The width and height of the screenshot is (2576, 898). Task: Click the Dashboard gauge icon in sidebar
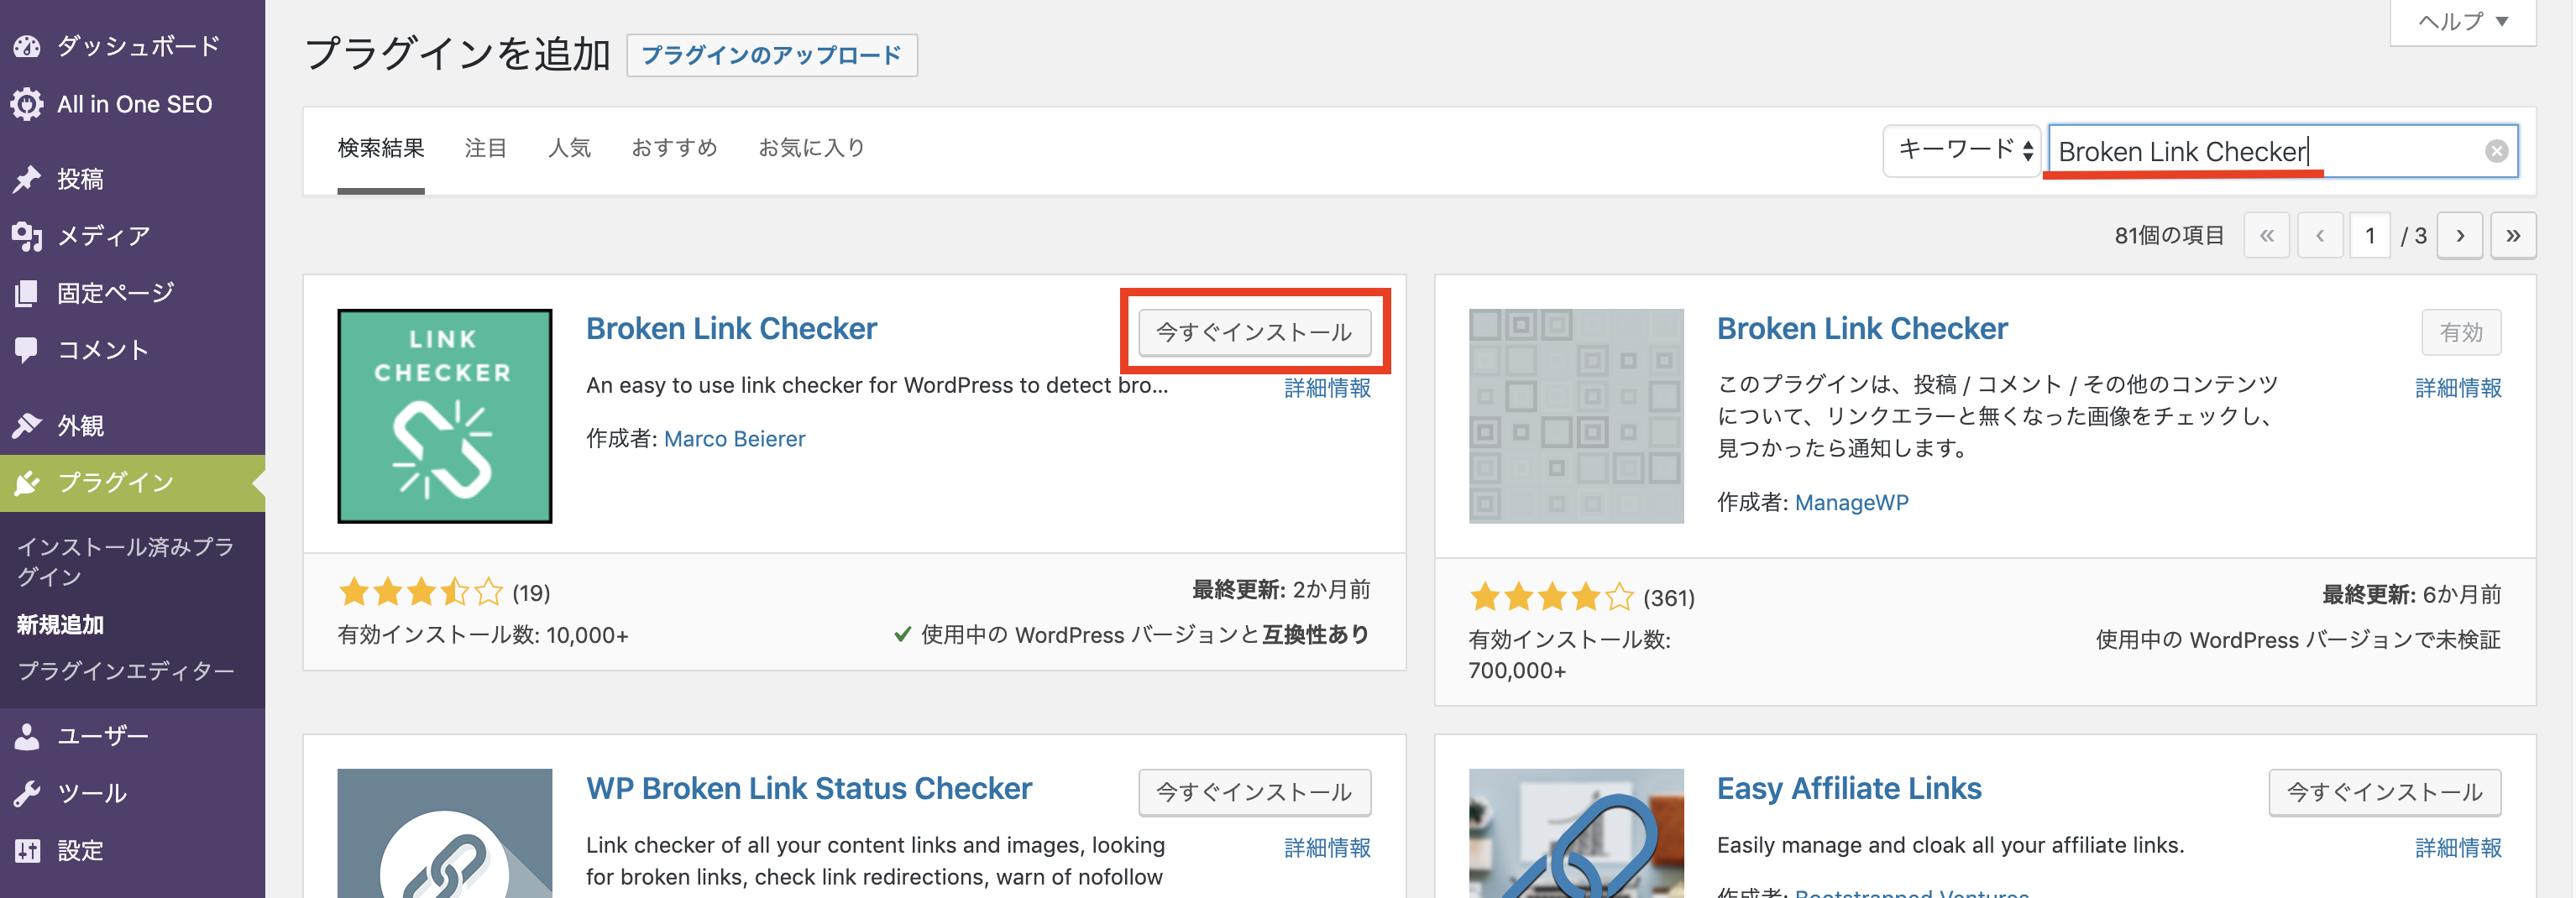tap(27, 46)
